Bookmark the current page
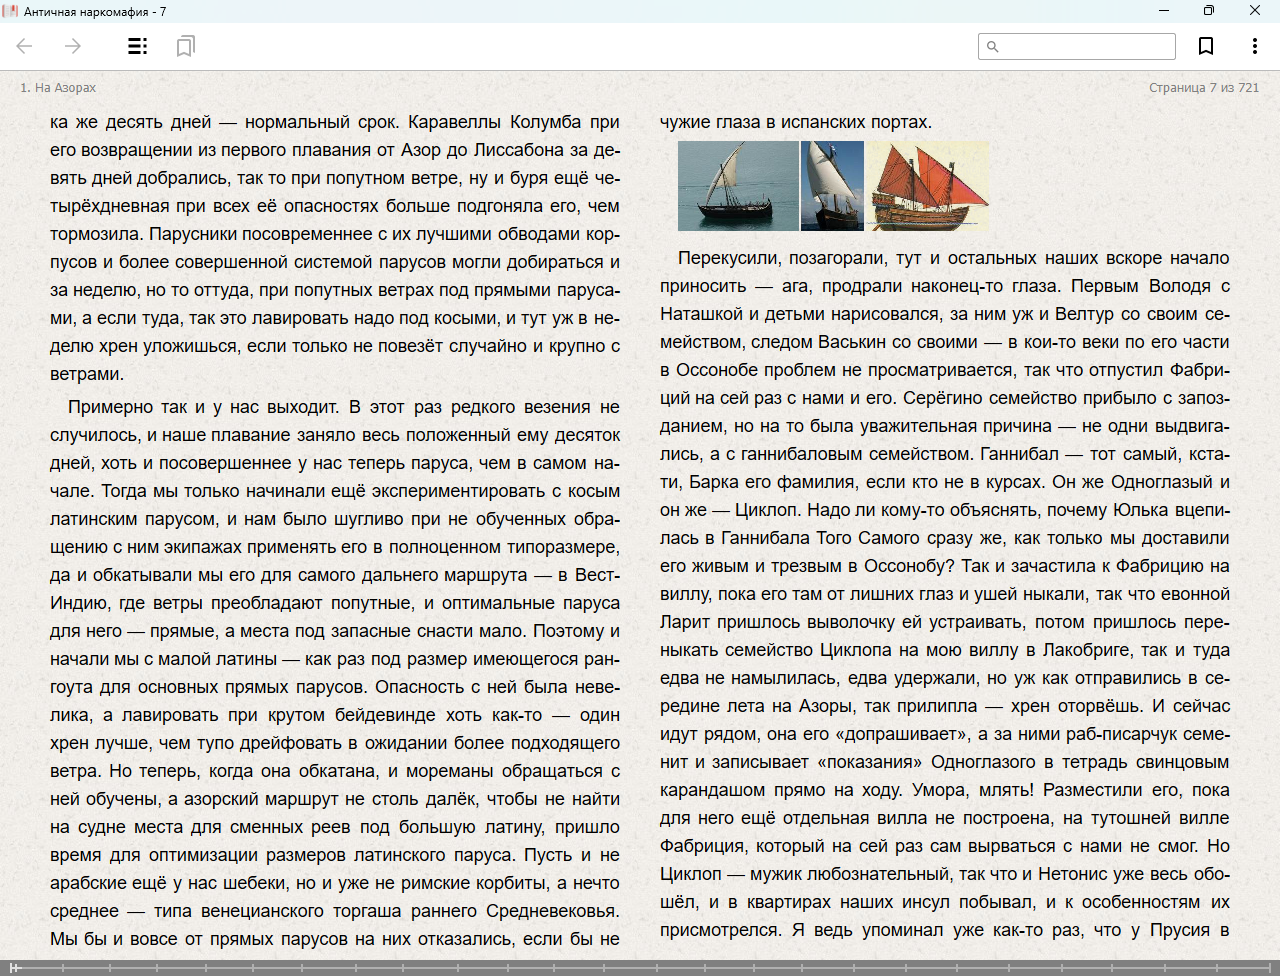1280x976 pixels. [x=1206, y=46]
